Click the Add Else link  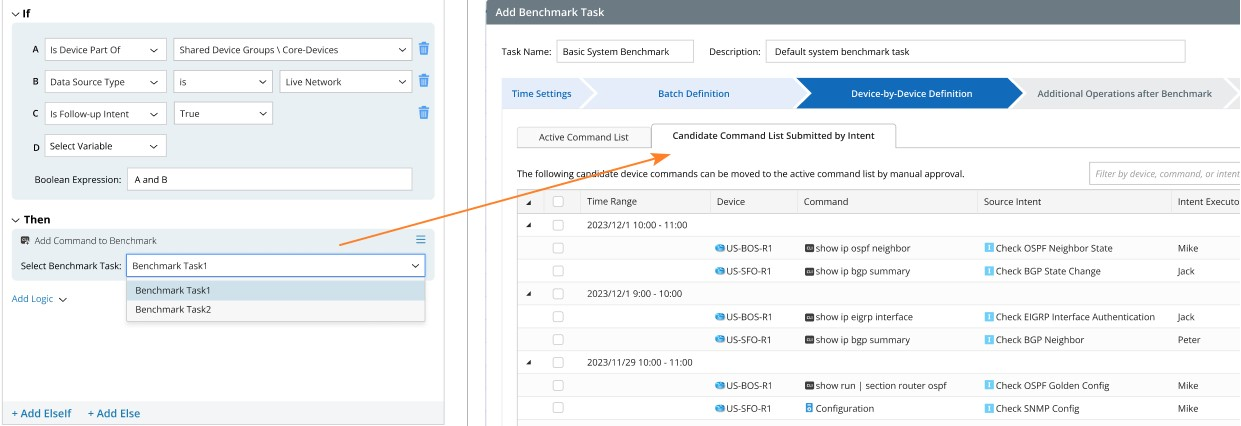coord(113,413)
